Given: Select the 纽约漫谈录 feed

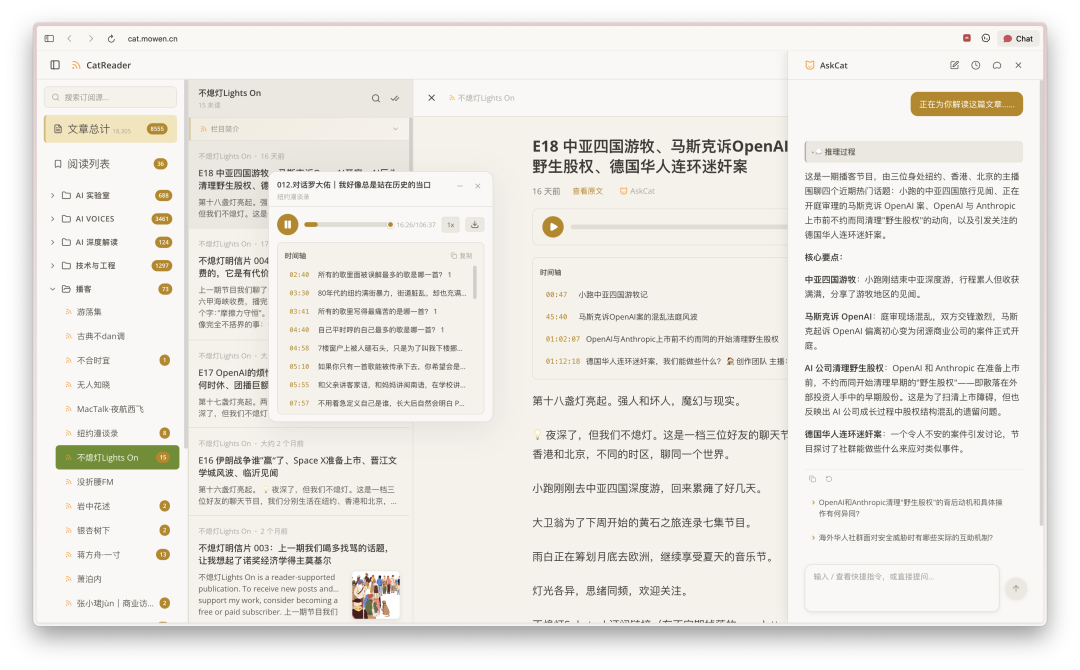Looking at the screenshot, I should click(x=116, y=433).
